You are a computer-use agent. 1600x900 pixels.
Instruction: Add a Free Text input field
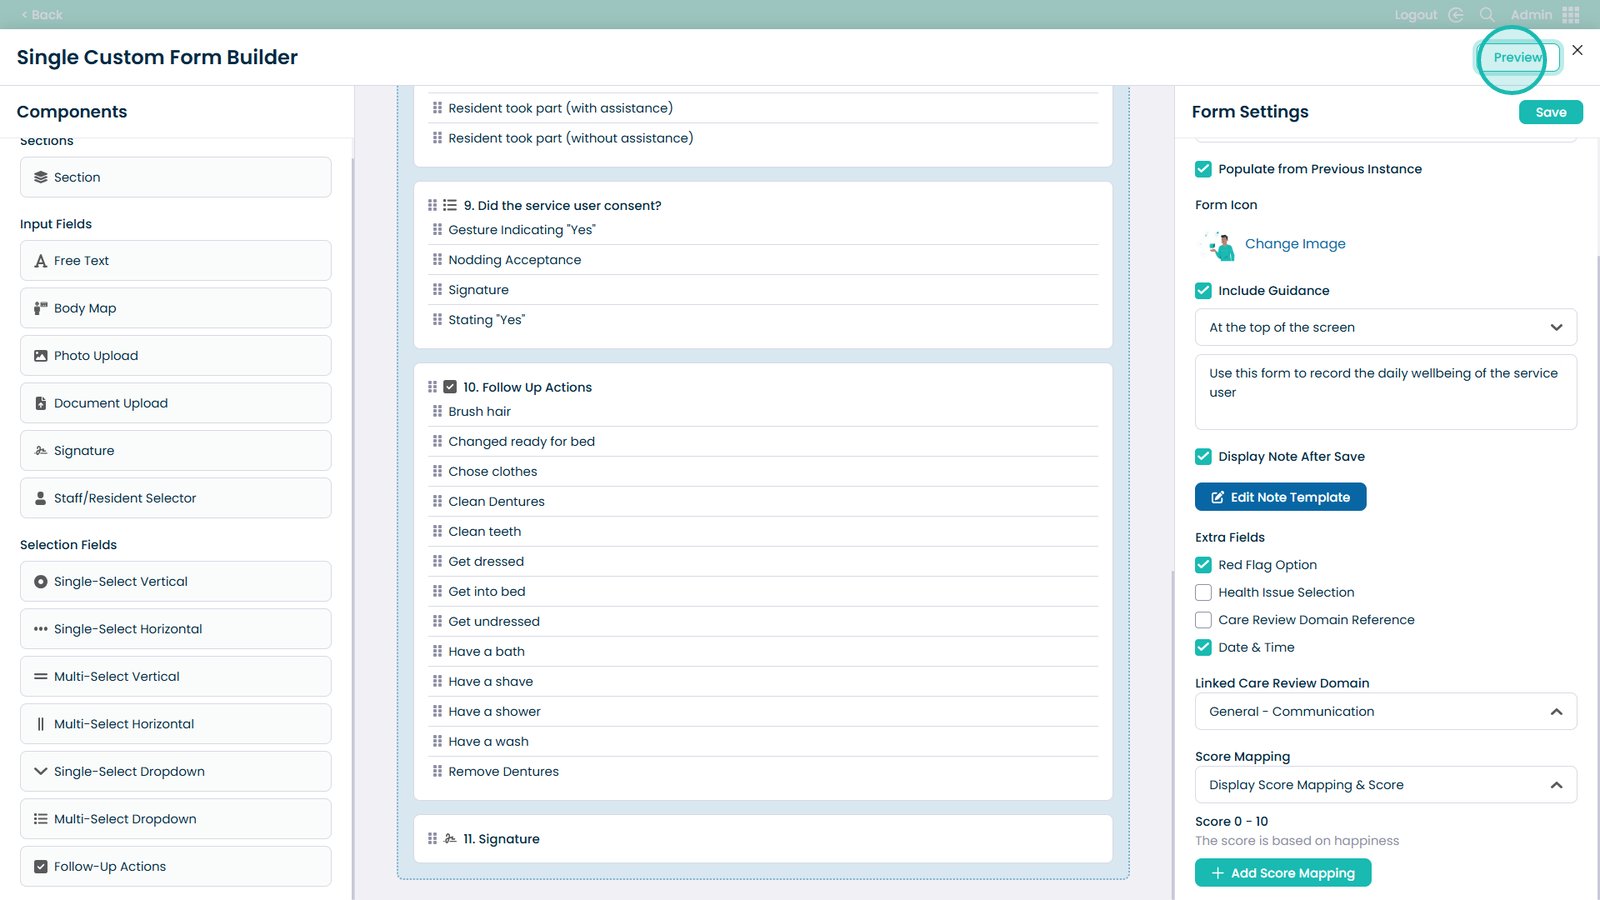click(x=176, y=261)
